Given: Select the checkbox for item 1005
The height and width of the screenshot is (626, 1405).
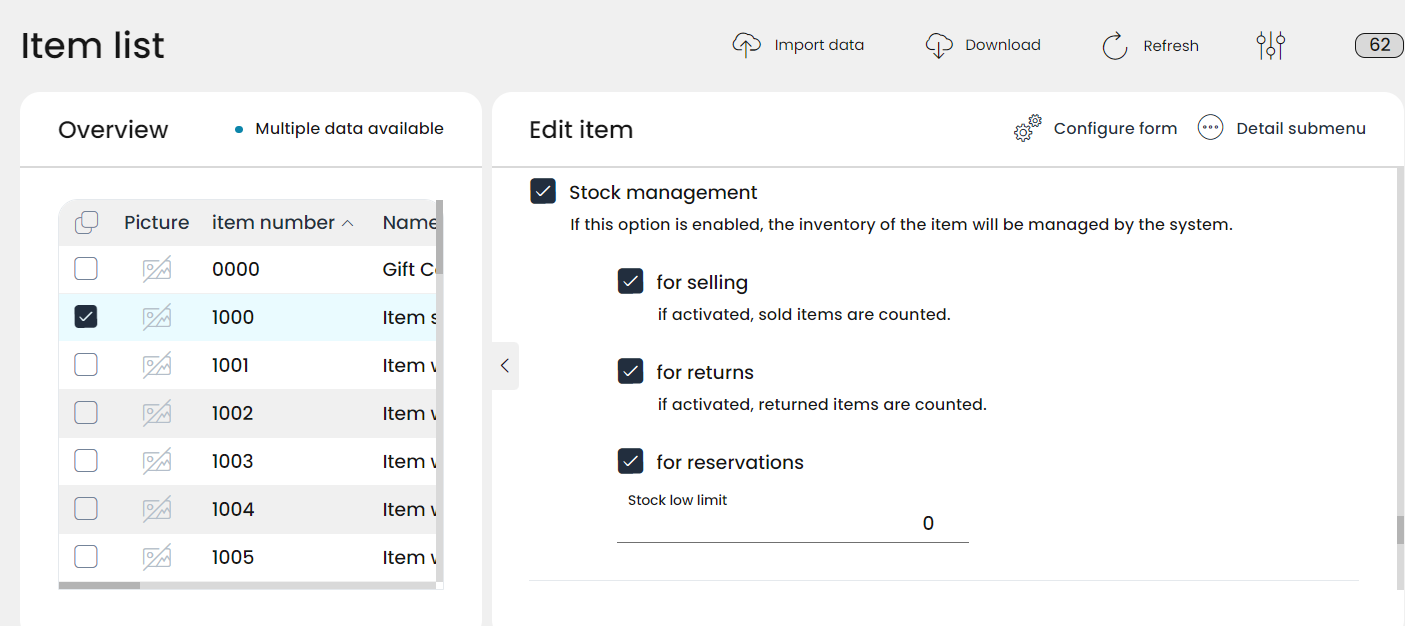Looking at the screenshot, I should pos(86,557).
